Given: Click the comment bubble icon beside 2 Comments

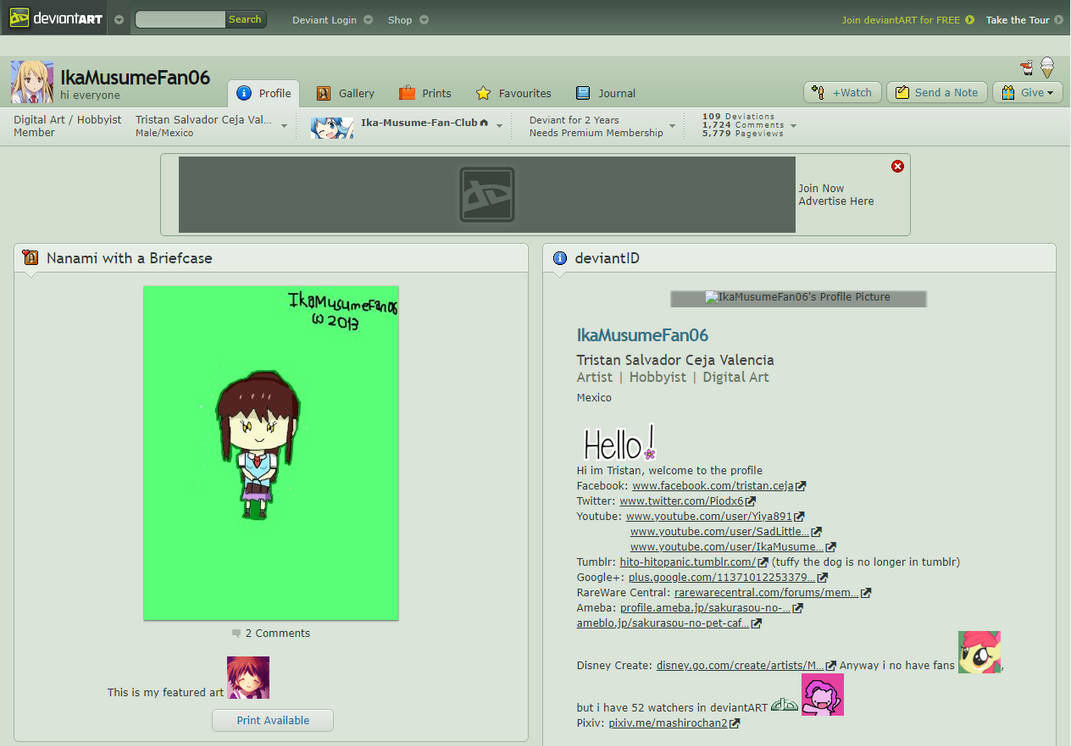Looking at the screenshot, I should click(236, 633).
